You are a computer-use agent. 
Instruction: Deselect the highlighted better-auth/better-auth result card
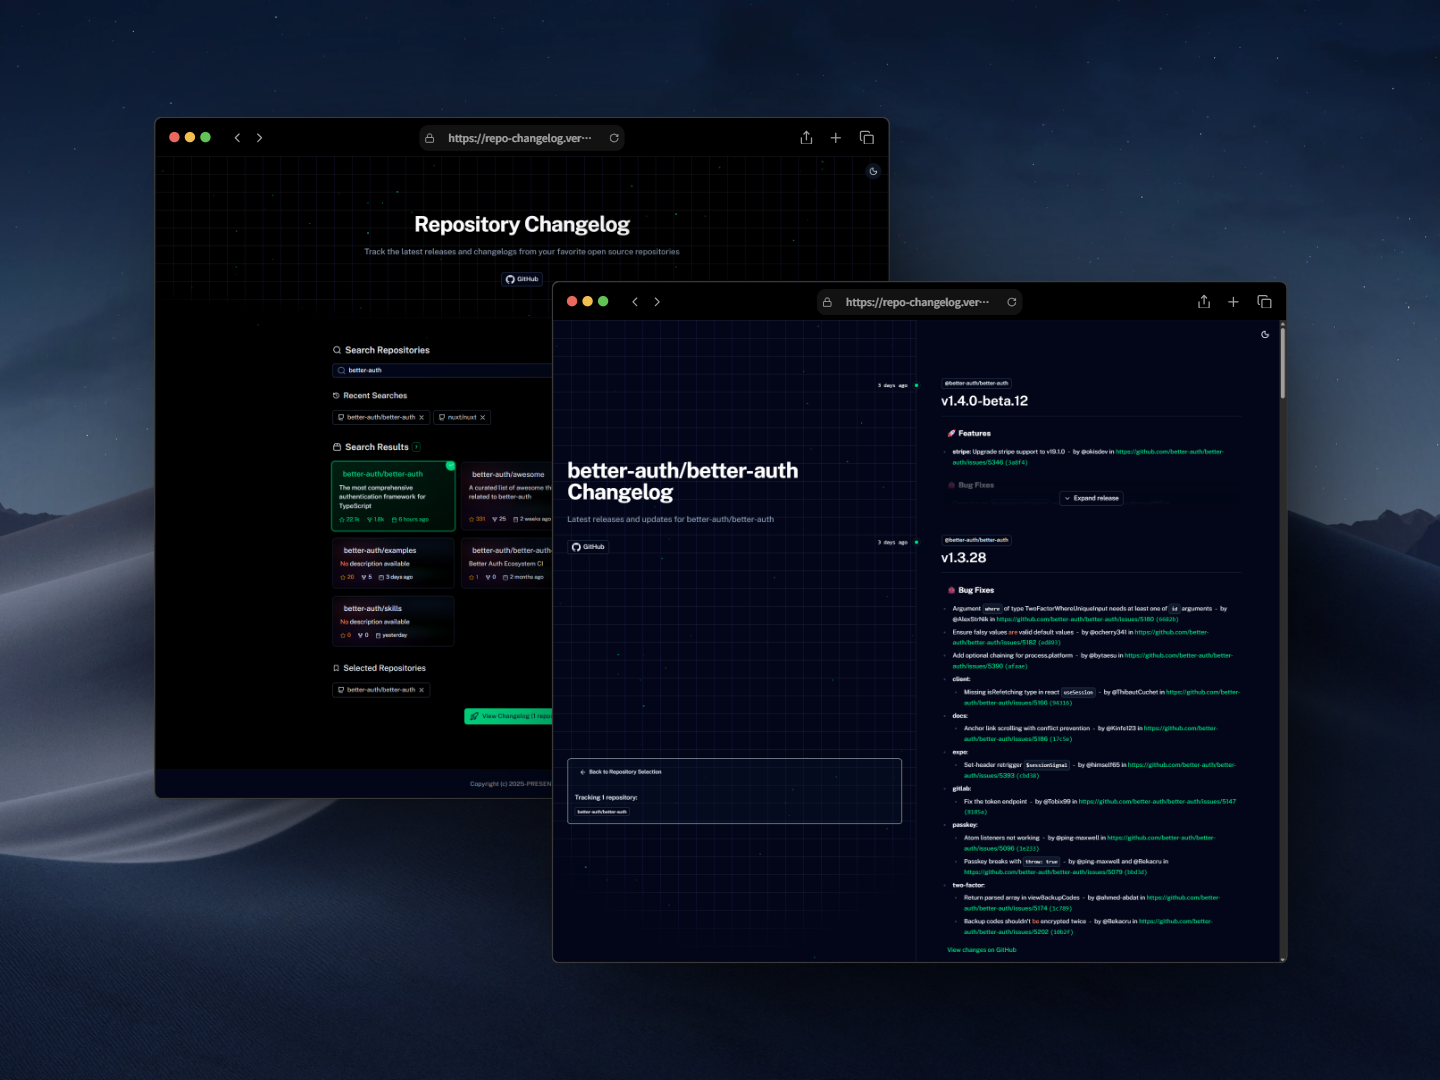[394, 495]
